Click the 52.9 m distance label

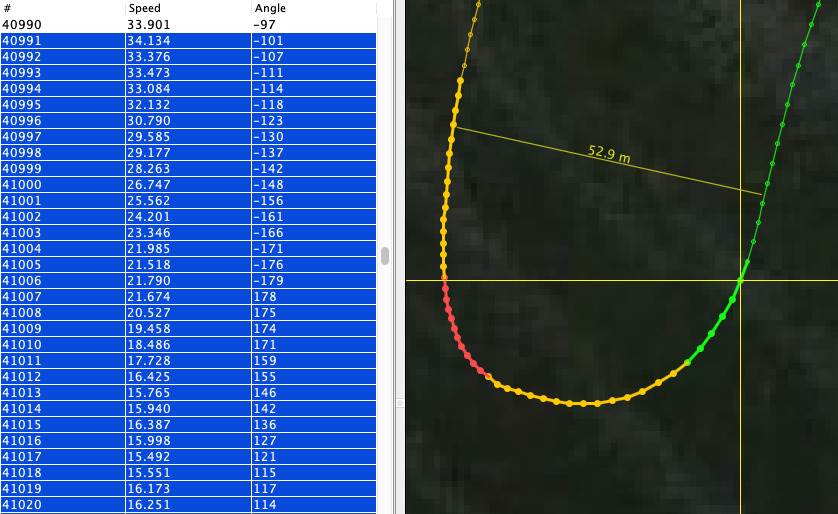tap(609, 153)
